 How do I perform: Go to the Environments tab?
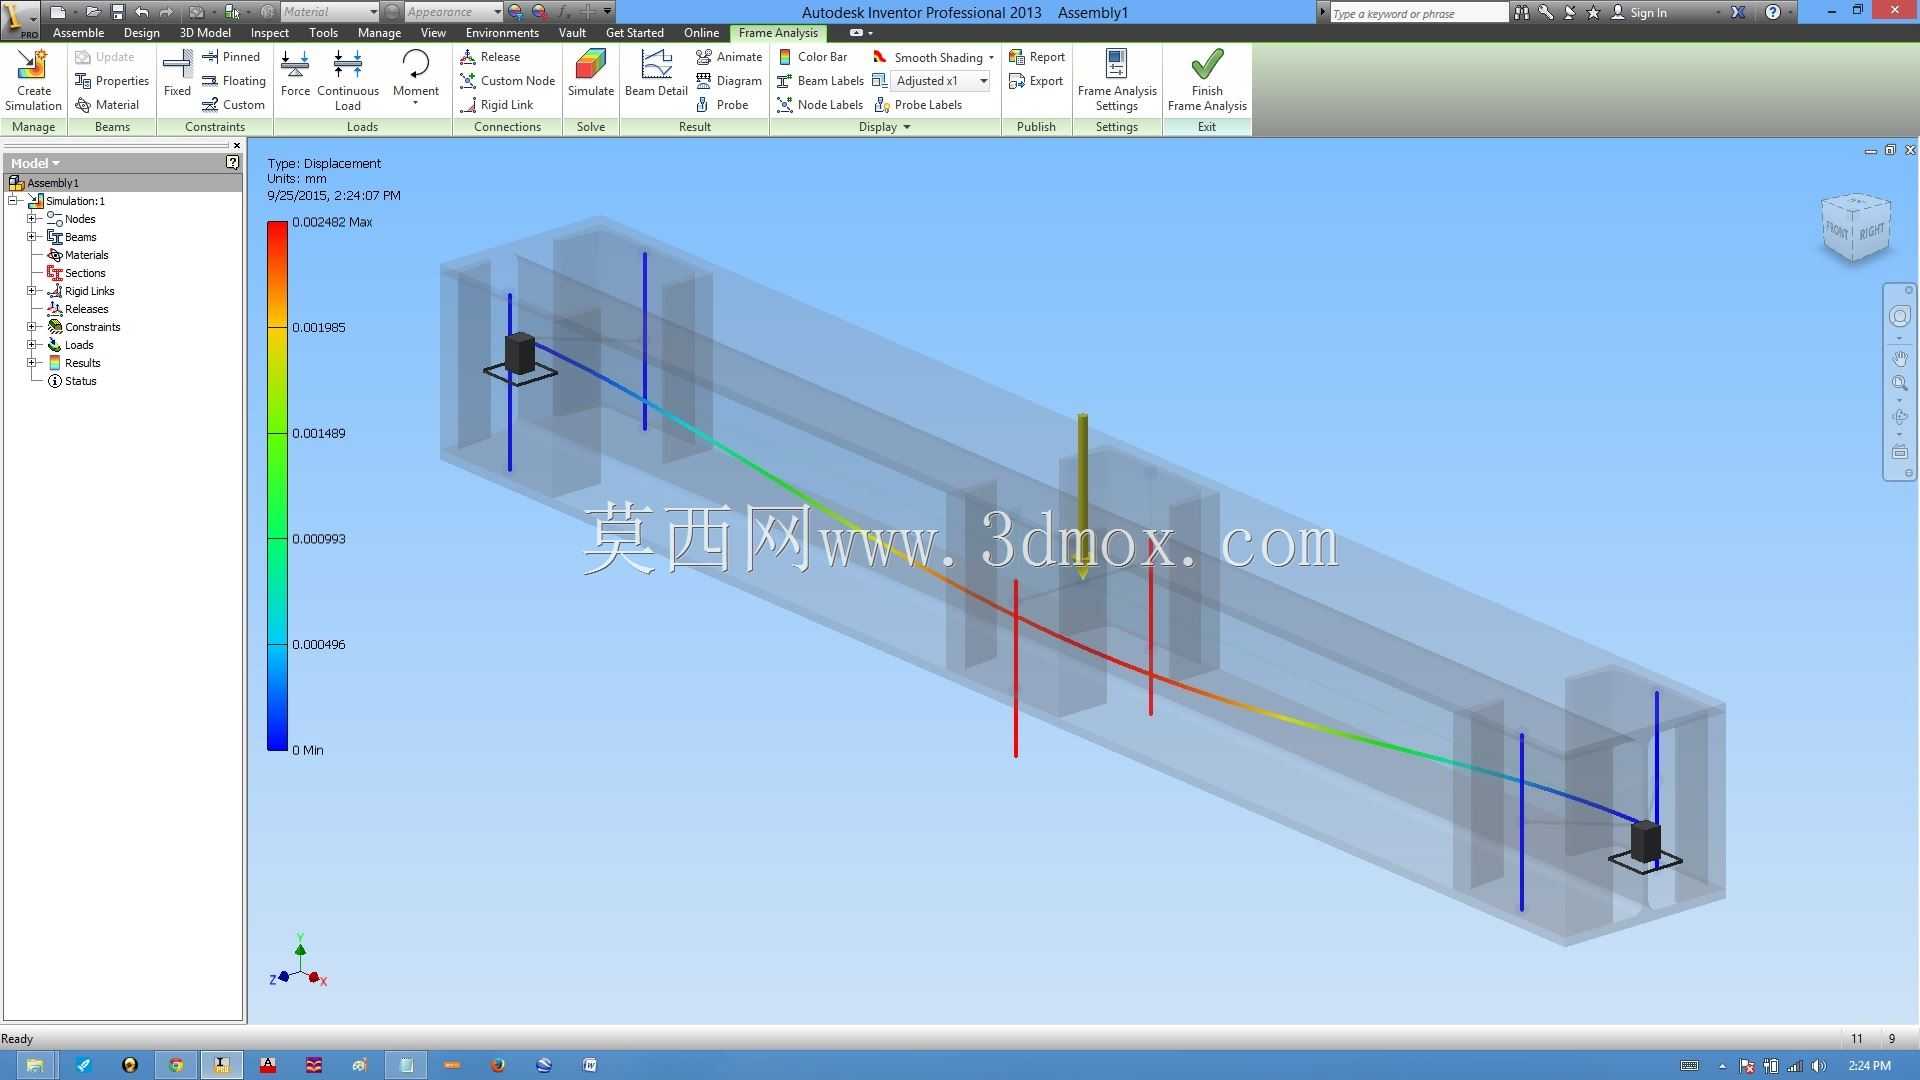coord(502,33)
